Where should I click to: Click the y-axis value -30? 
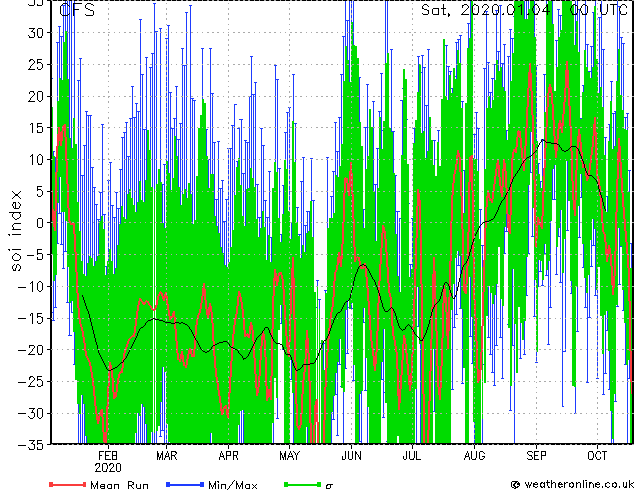pos(31,413)
